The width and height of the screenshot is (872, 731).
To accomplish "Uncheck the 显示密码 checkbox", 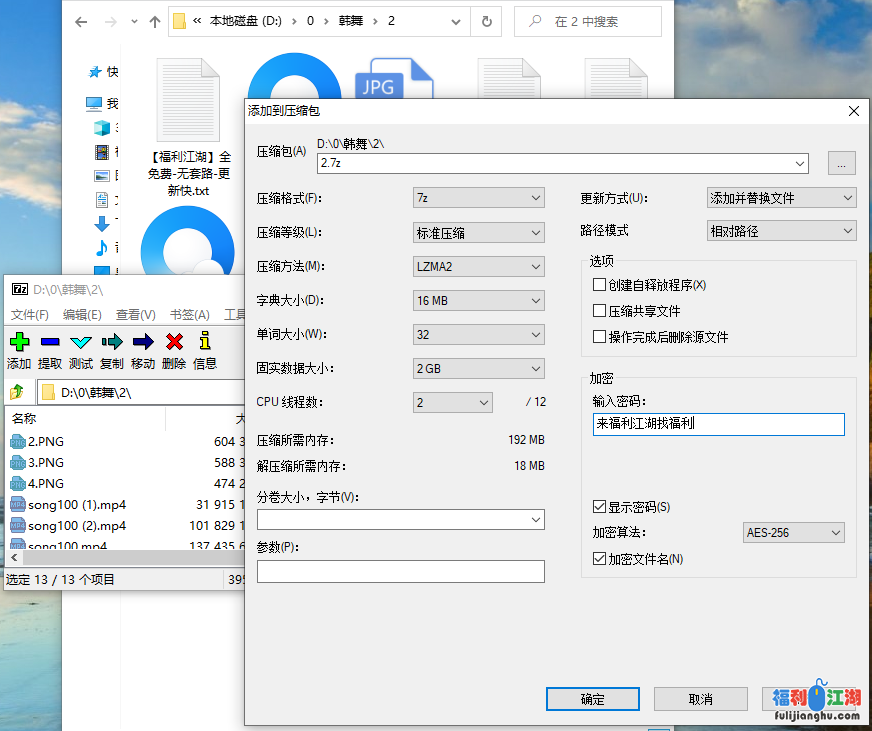I will 600,507.
